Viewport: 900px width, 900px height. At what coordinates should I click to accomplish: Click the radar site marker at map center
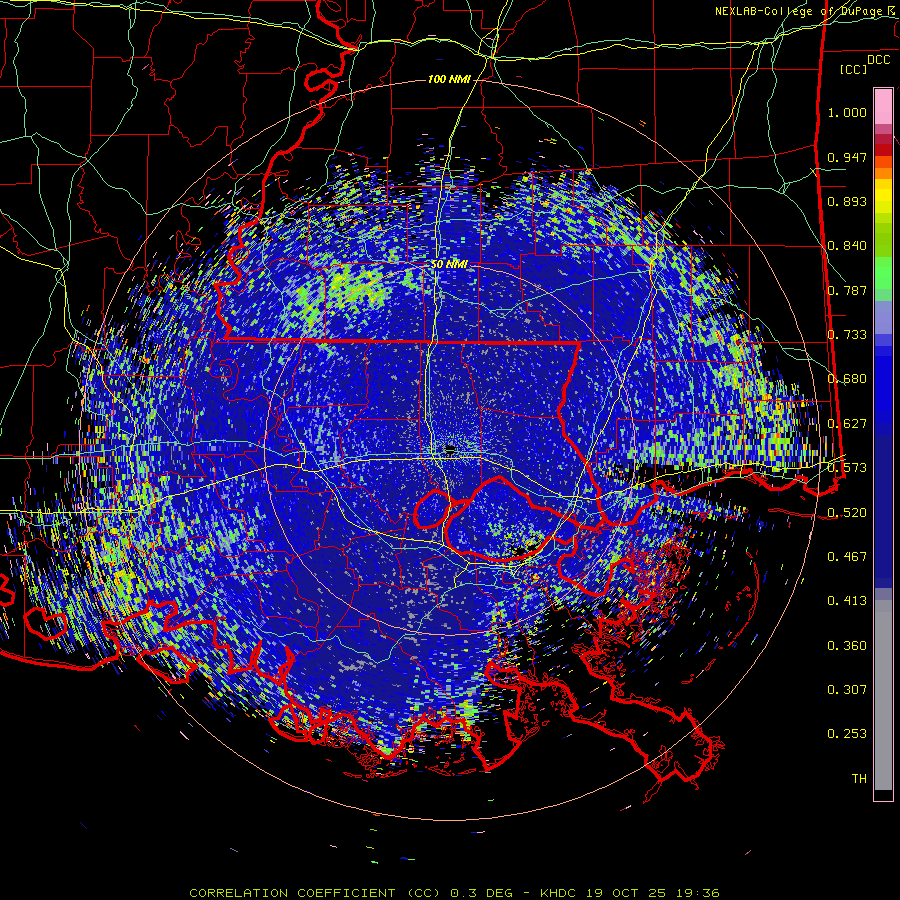pyautogui.click(x=450, y=448)
